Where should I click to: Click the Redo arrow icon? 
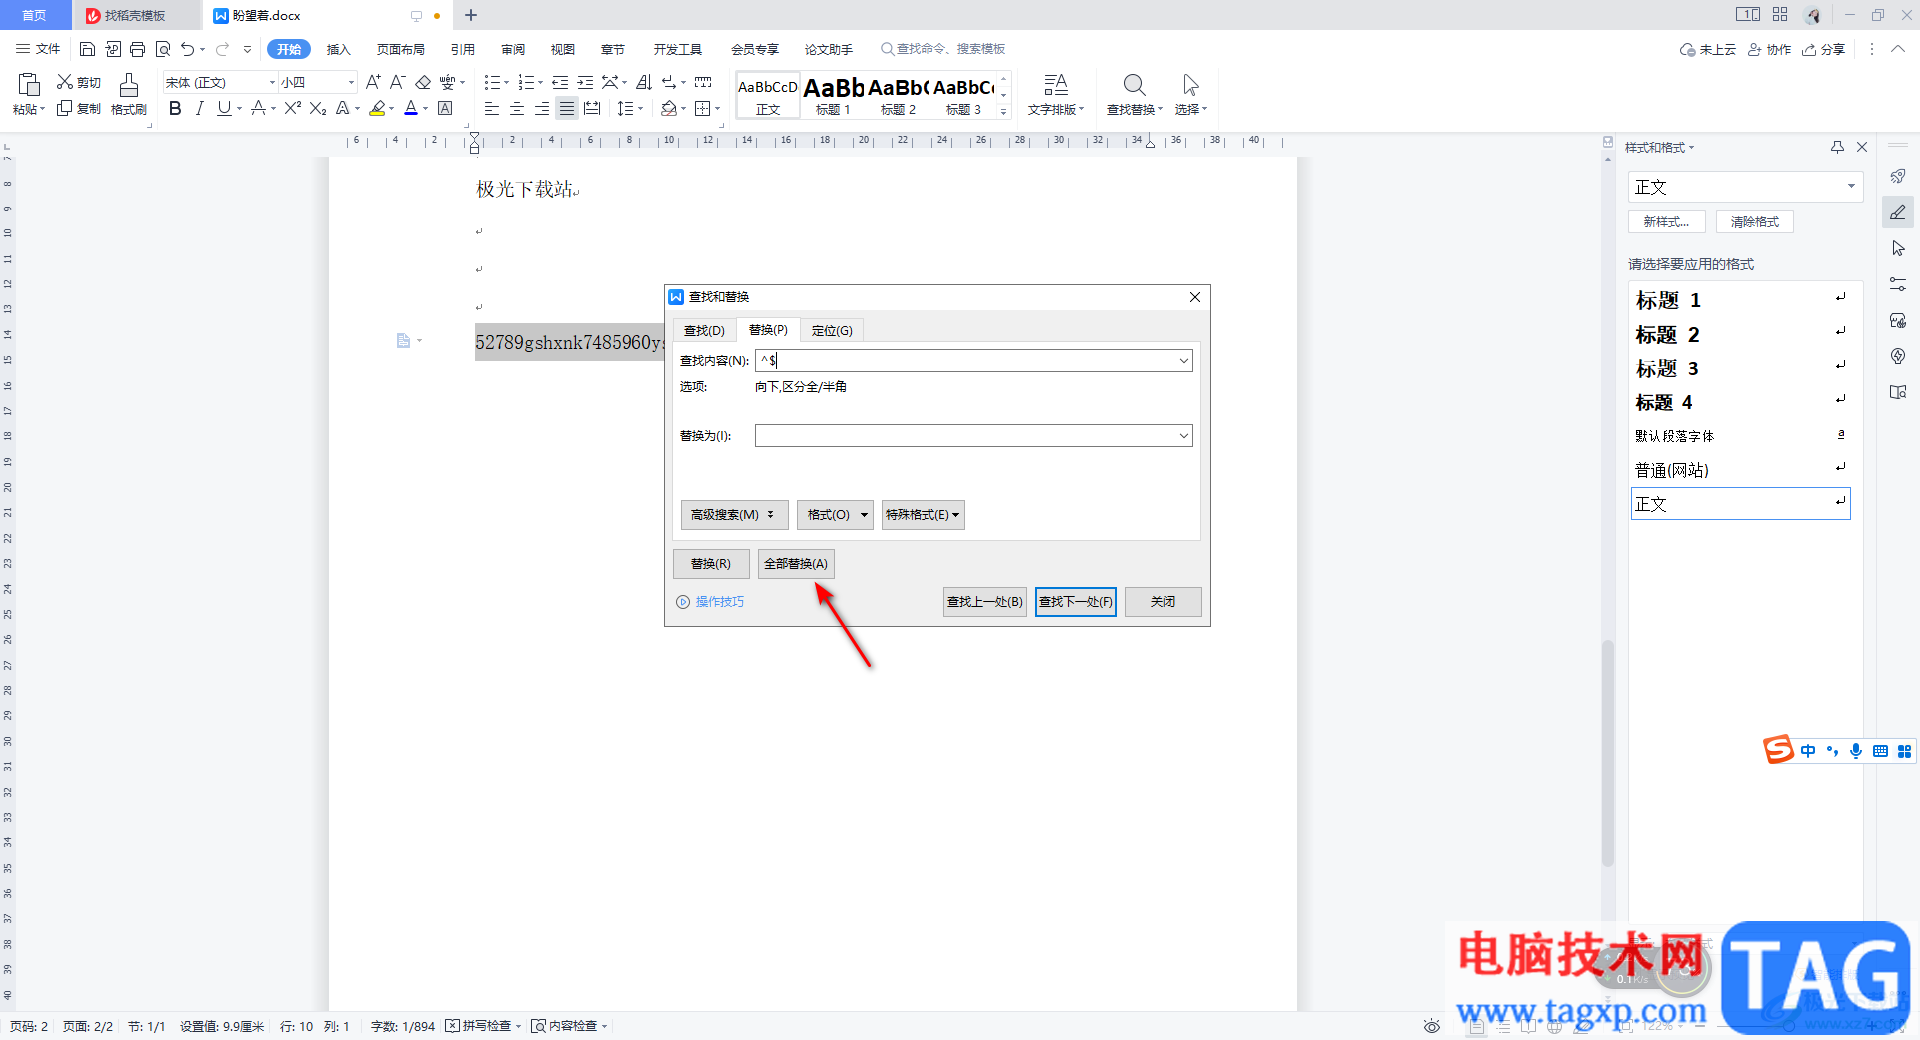[222, 49]
